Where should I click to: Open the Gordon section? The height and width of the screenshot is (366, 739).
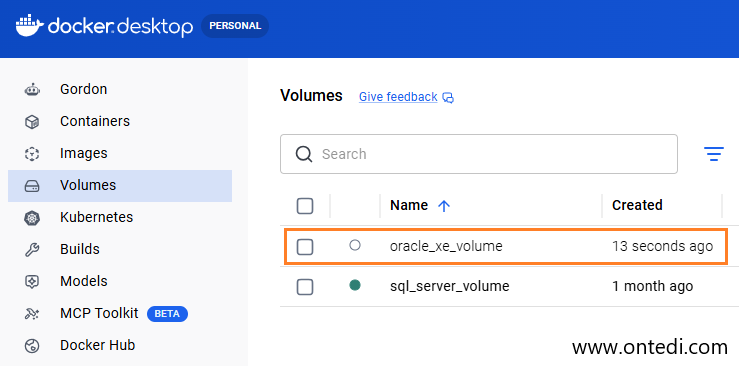(x=83, y=89)
